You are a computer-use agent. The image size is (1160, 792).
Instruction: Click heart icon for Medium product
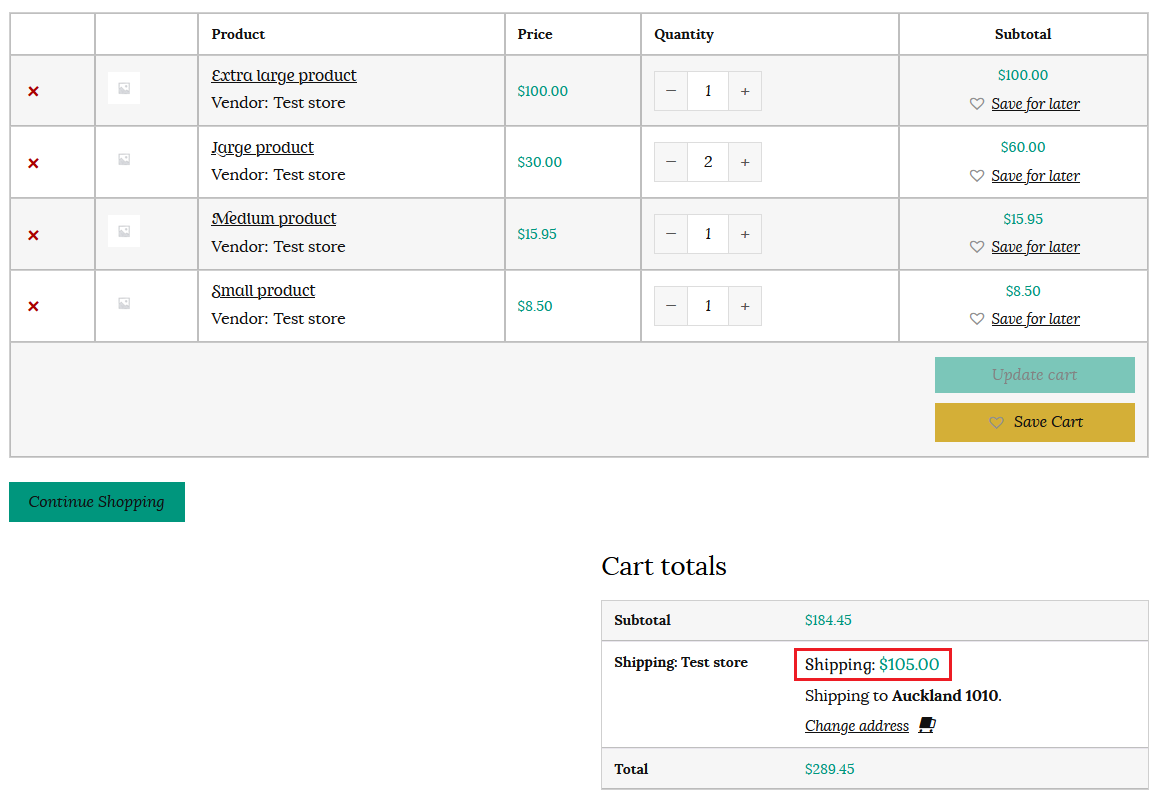tap(977, 247)
